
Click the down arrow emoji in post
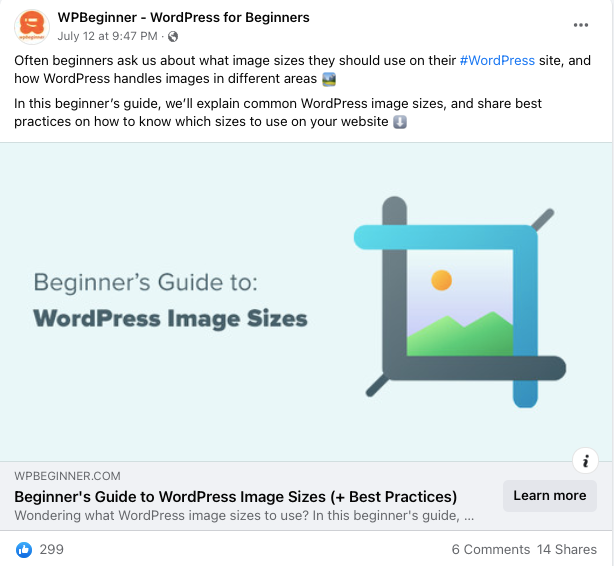[x=400, y=122]
